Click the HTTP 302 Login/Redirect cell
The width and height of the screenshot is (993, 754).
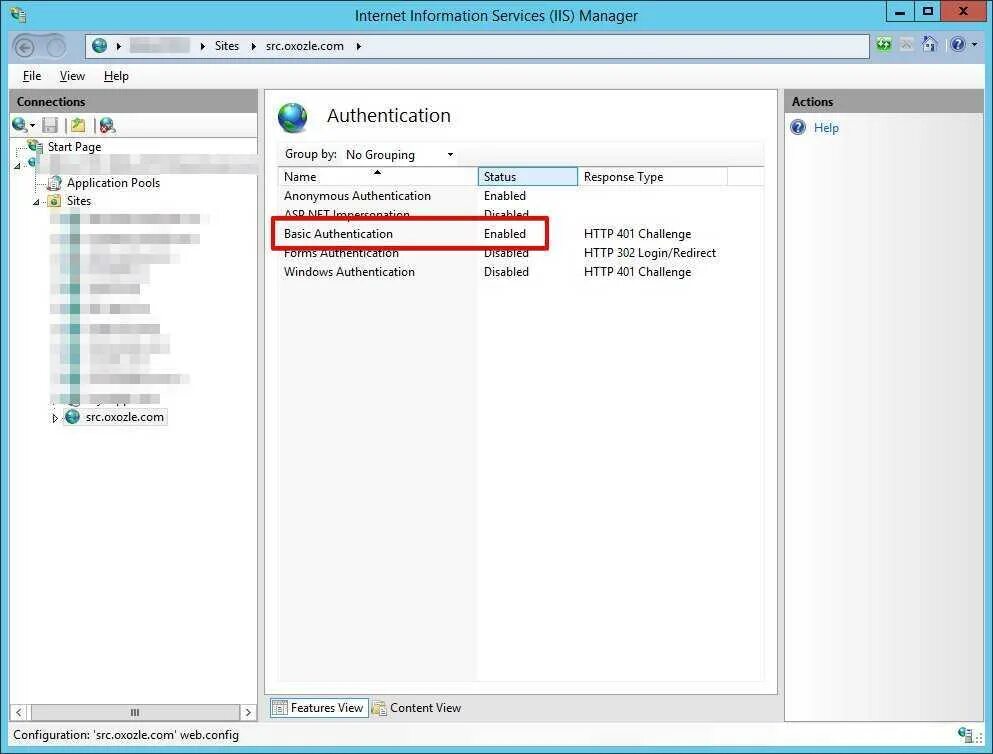click(x=650, y=253)
